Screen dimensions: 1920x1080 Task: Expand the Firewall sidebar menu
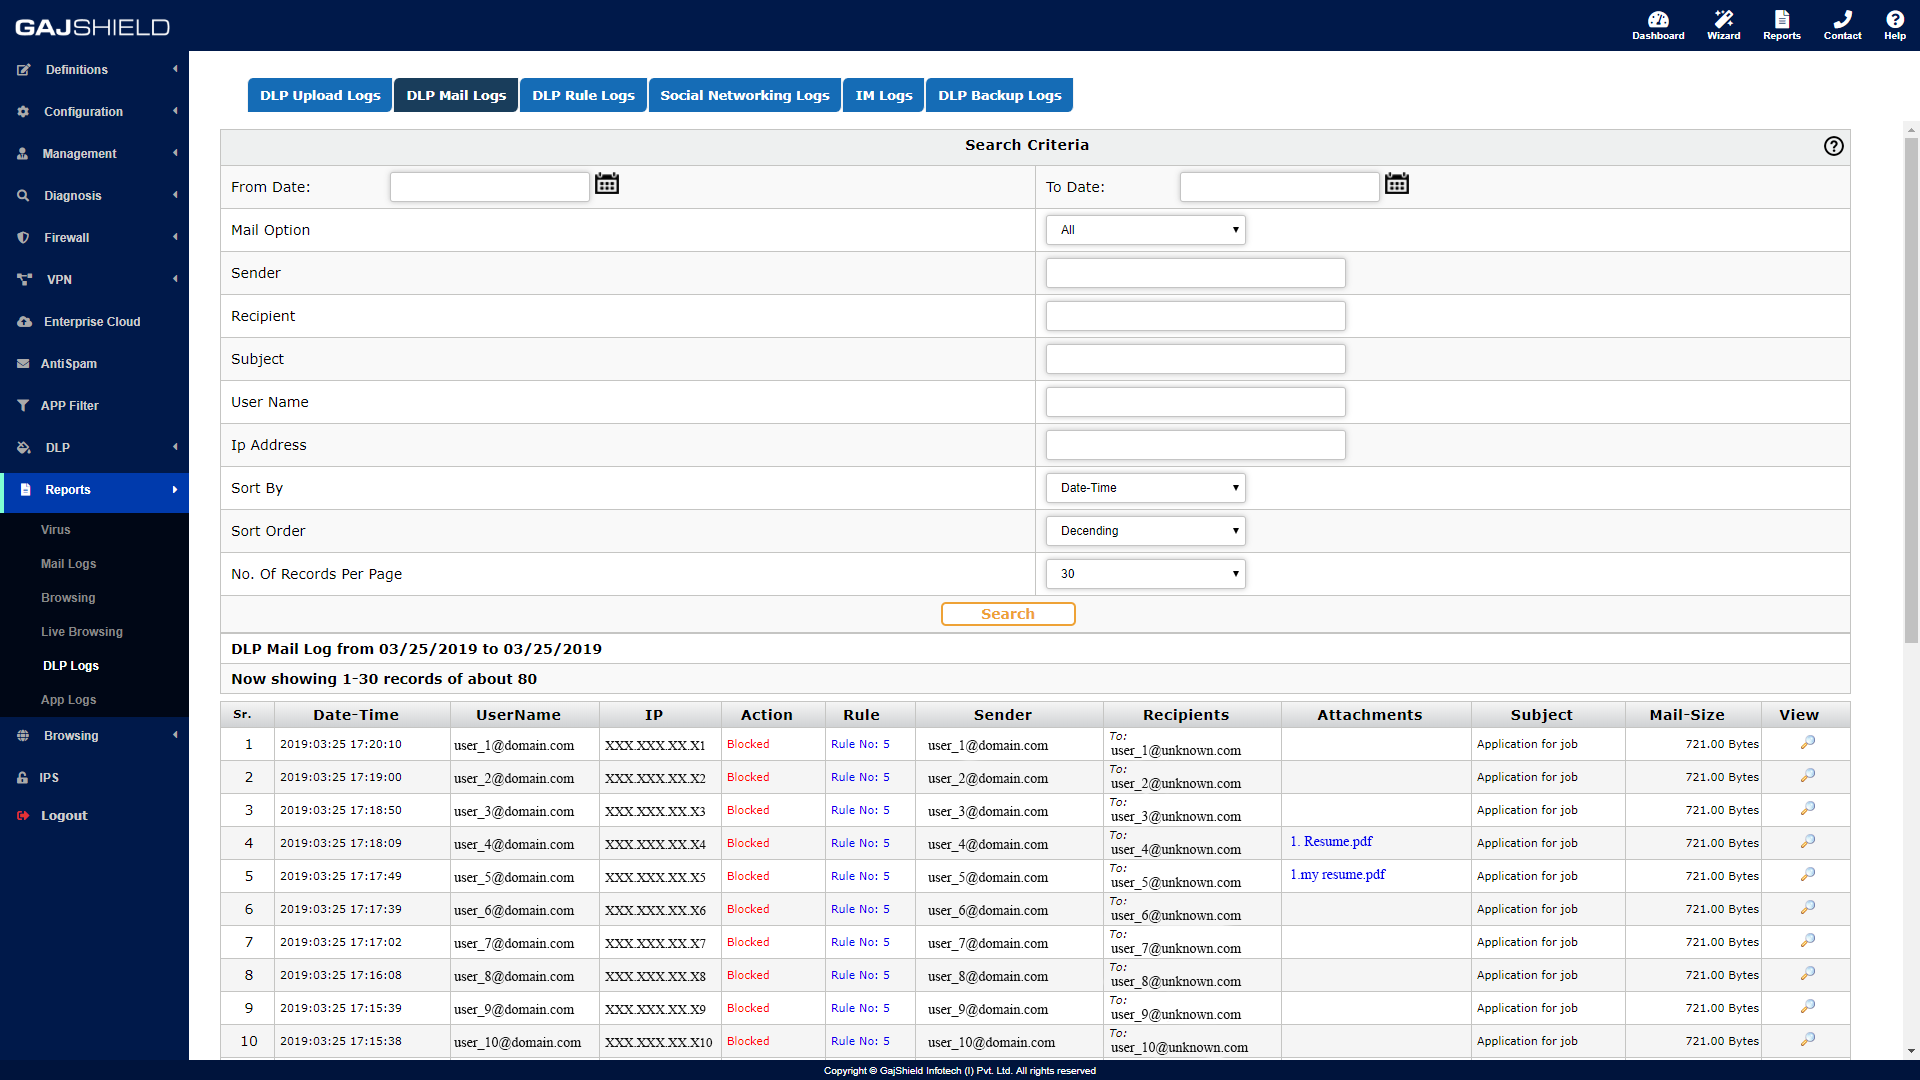pyautogui.click(x=94, y=238)
